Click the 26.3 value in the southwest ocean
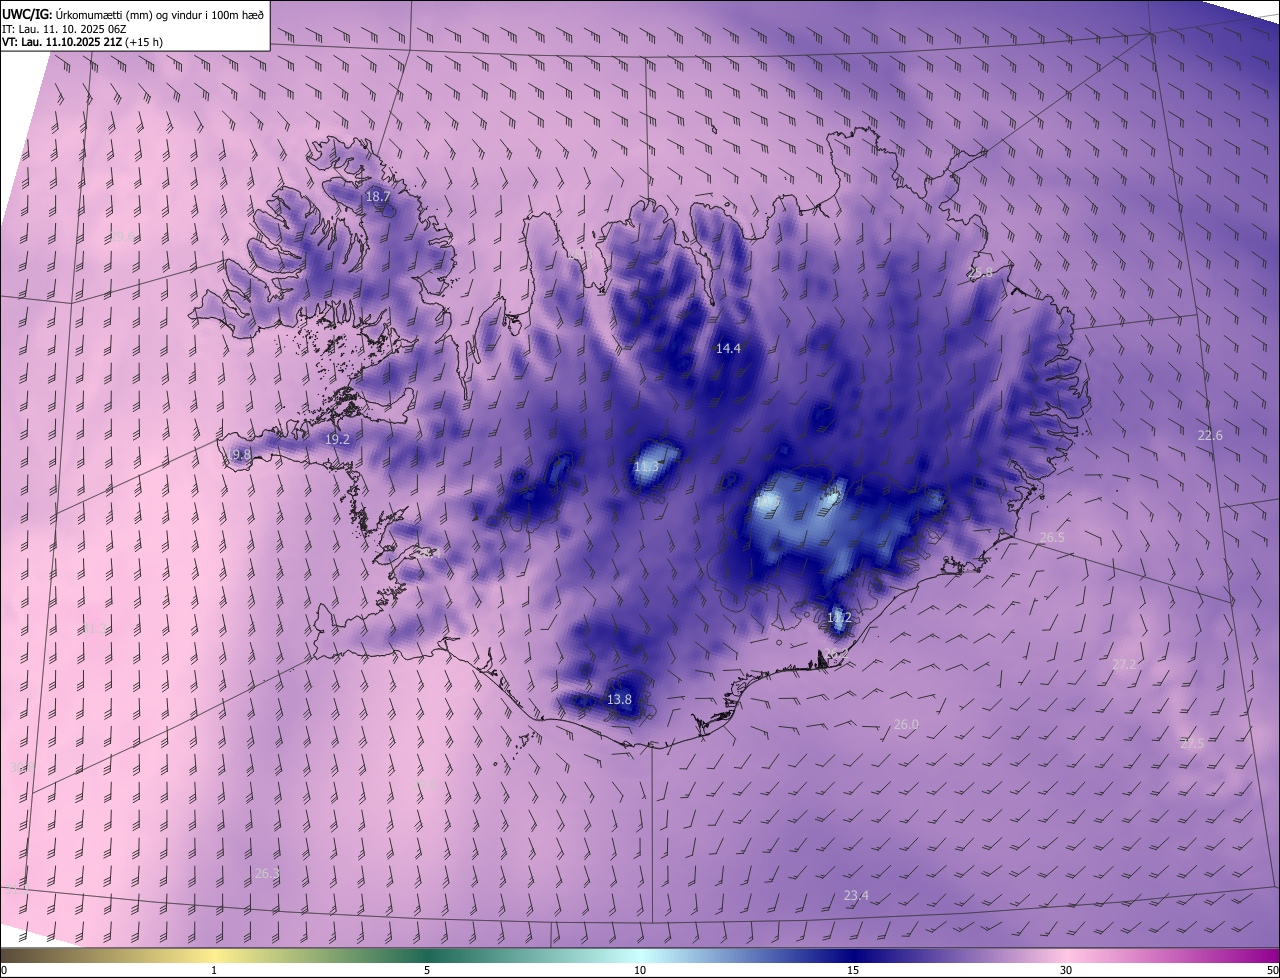Screen dimensions: 1280x978 pos(267,873)
